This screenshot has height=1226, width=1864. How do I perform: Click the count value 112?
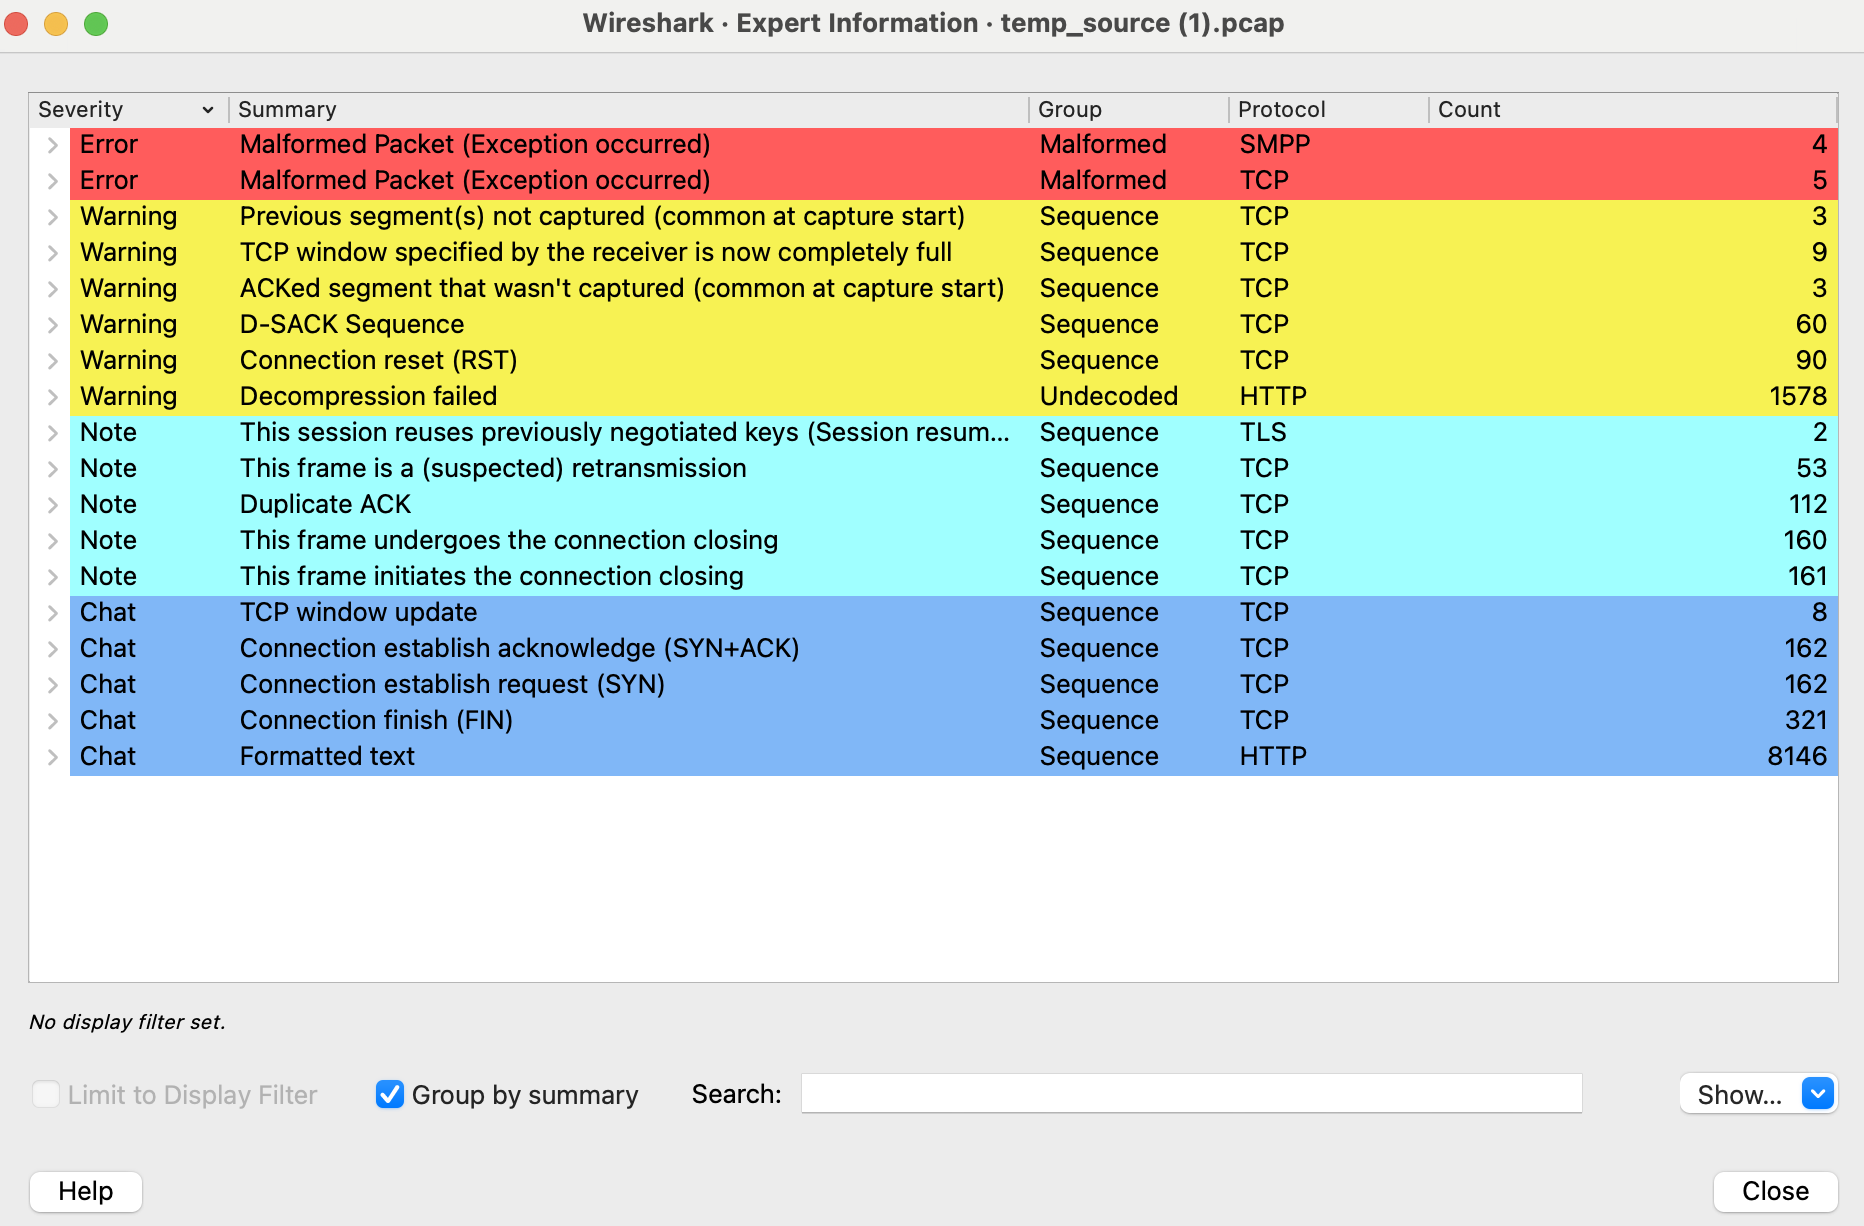1808,505
